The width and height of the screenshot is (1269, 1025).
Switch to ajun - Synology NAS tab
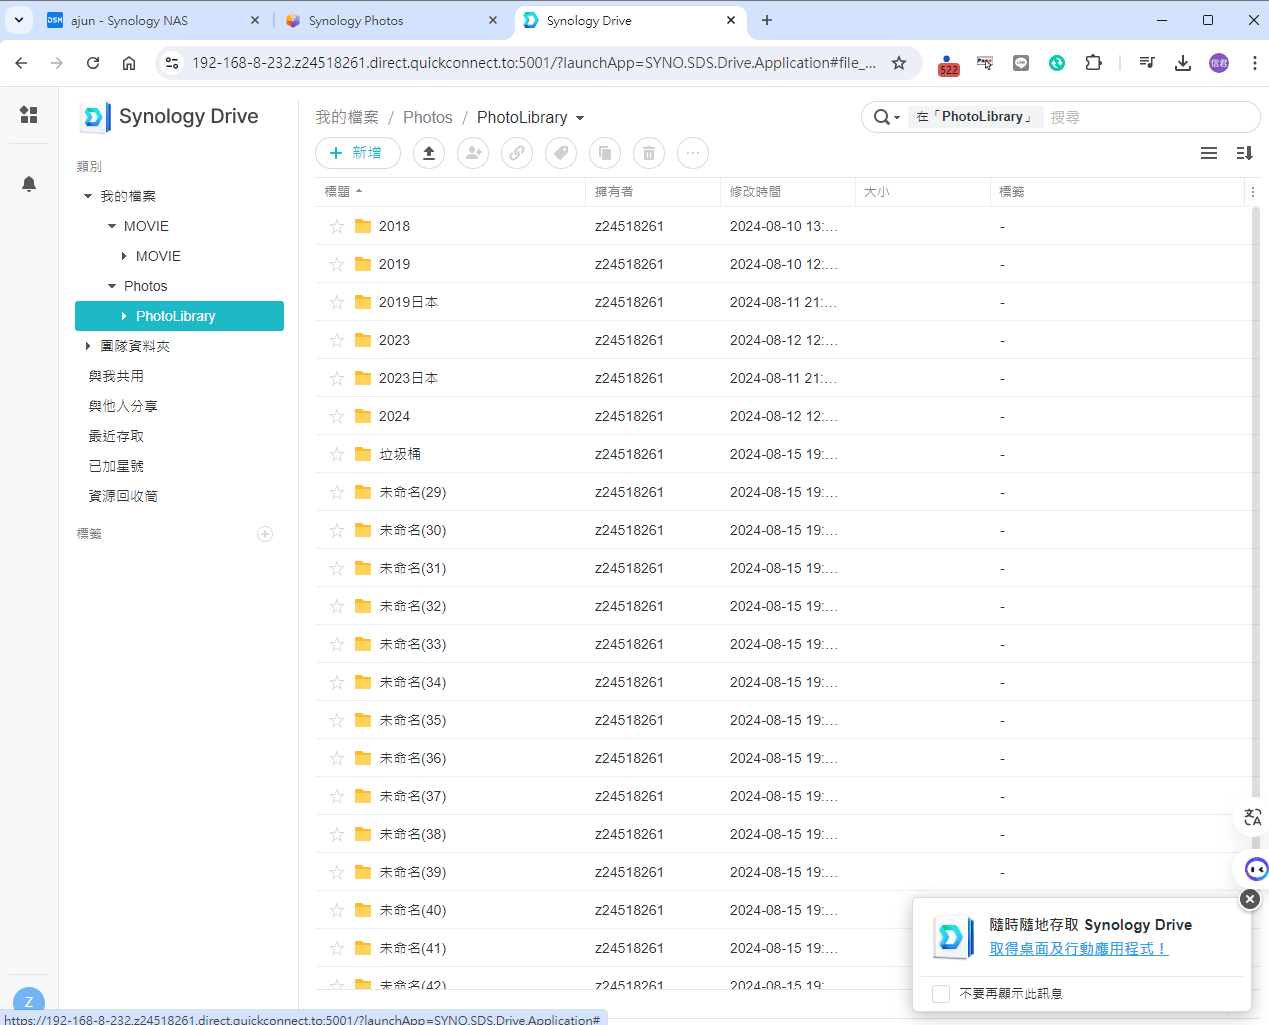pos(155,20)
